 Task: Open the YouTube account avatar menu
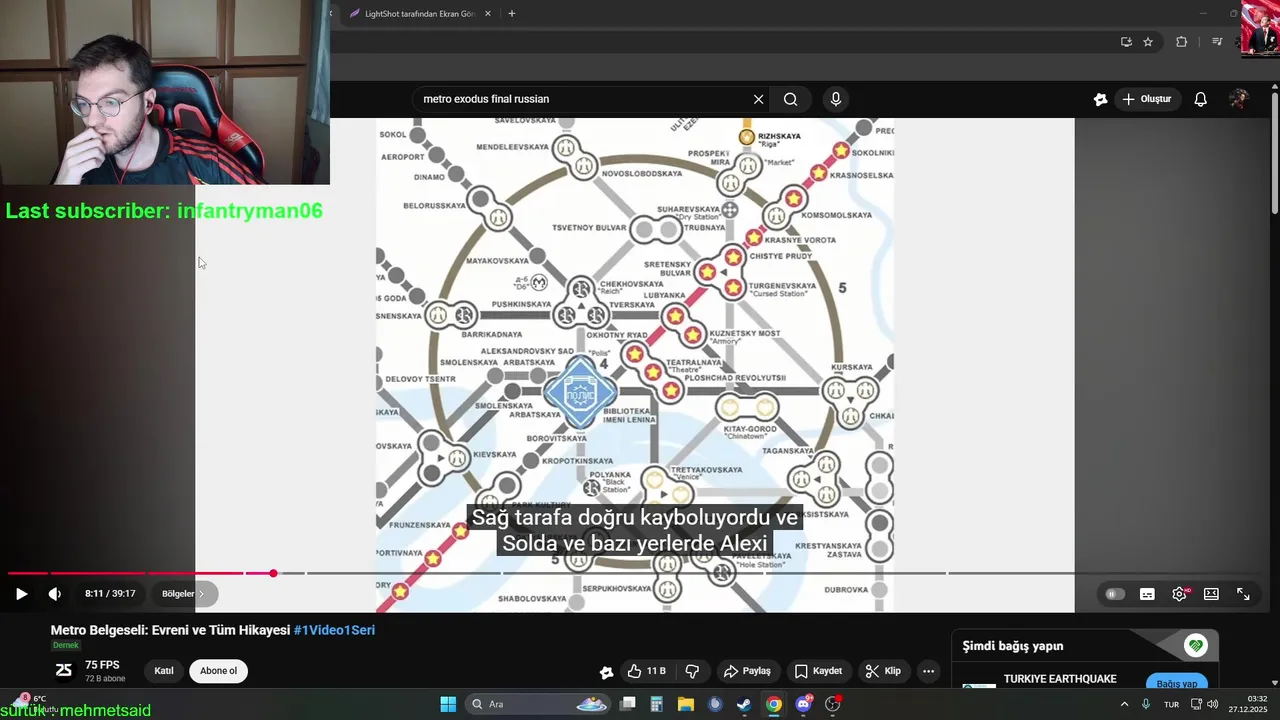click(1238, 99)
